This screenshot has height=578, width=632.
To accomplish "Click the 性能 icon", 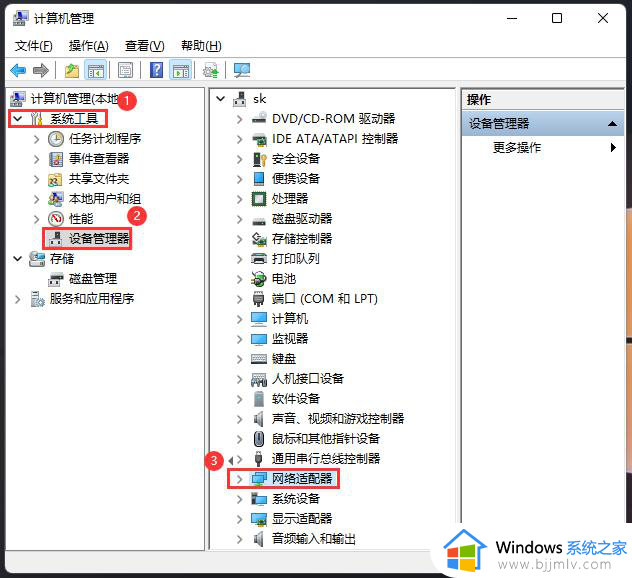I will [x=56, y=219].
